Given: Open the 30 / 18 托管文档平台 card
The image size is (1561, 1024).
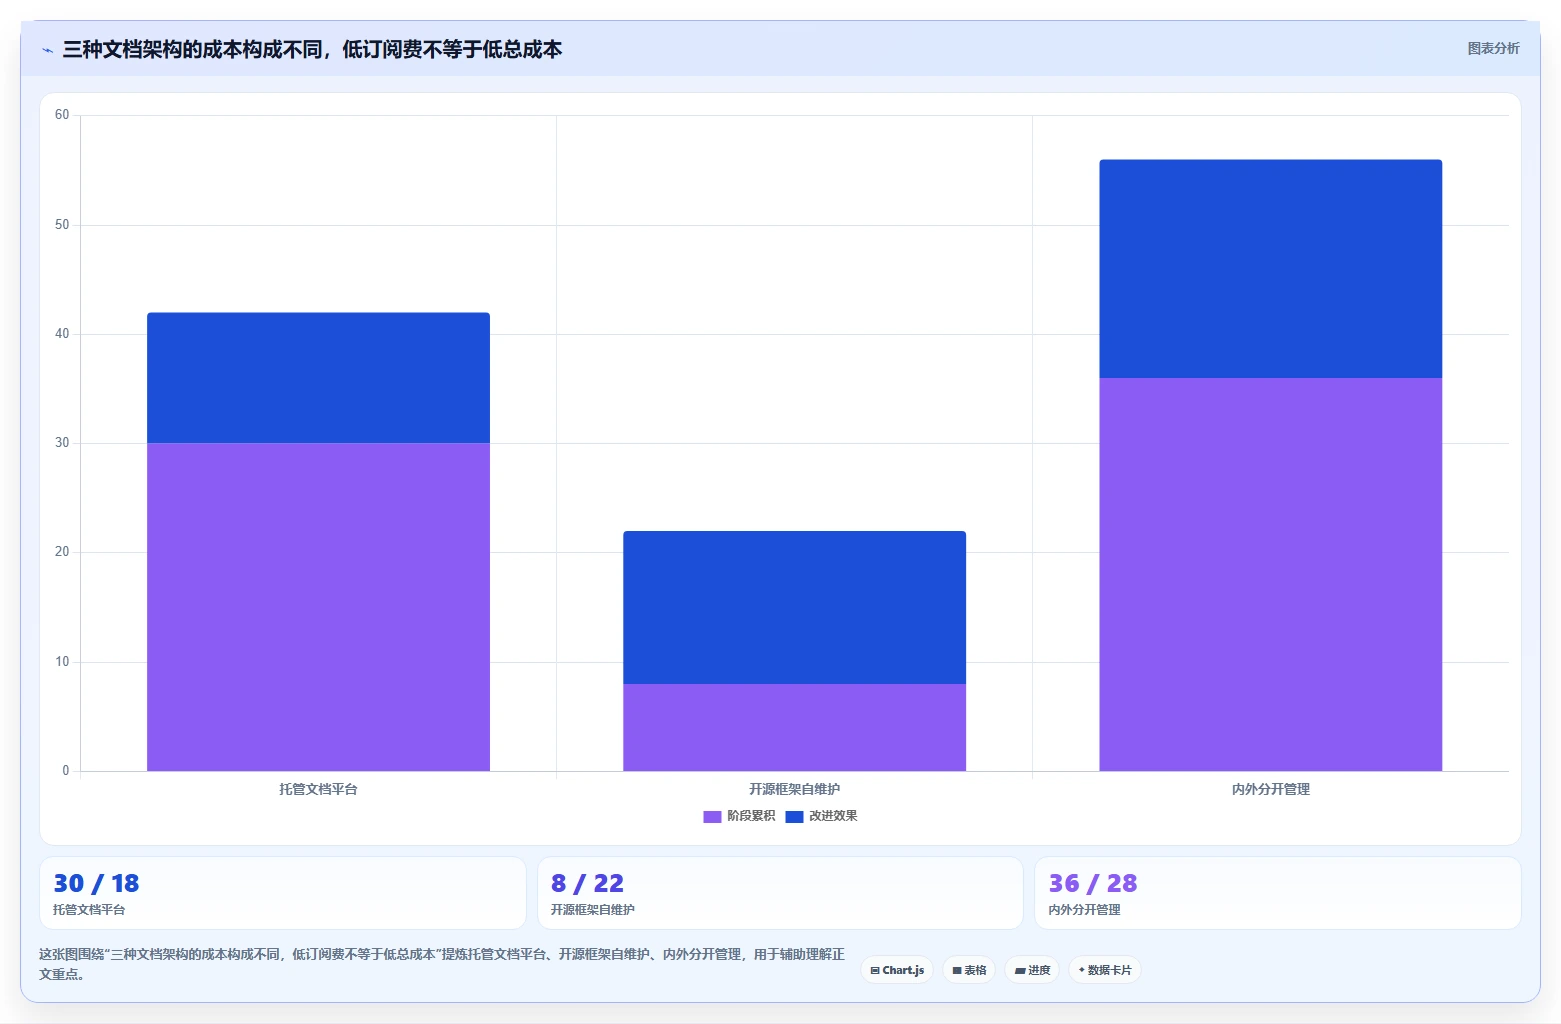Looking at the screenshot, I should pyautogui.click(x=283, y=893).
